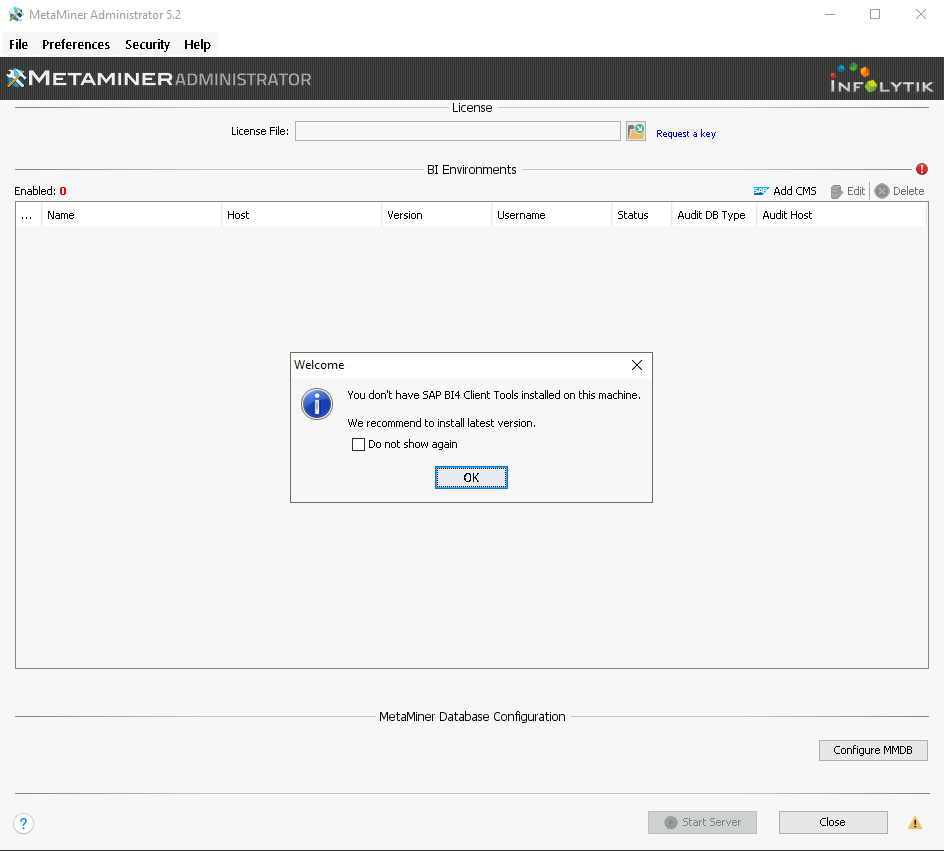Minimize the MetaMiner Administrator window

point(830,14)
